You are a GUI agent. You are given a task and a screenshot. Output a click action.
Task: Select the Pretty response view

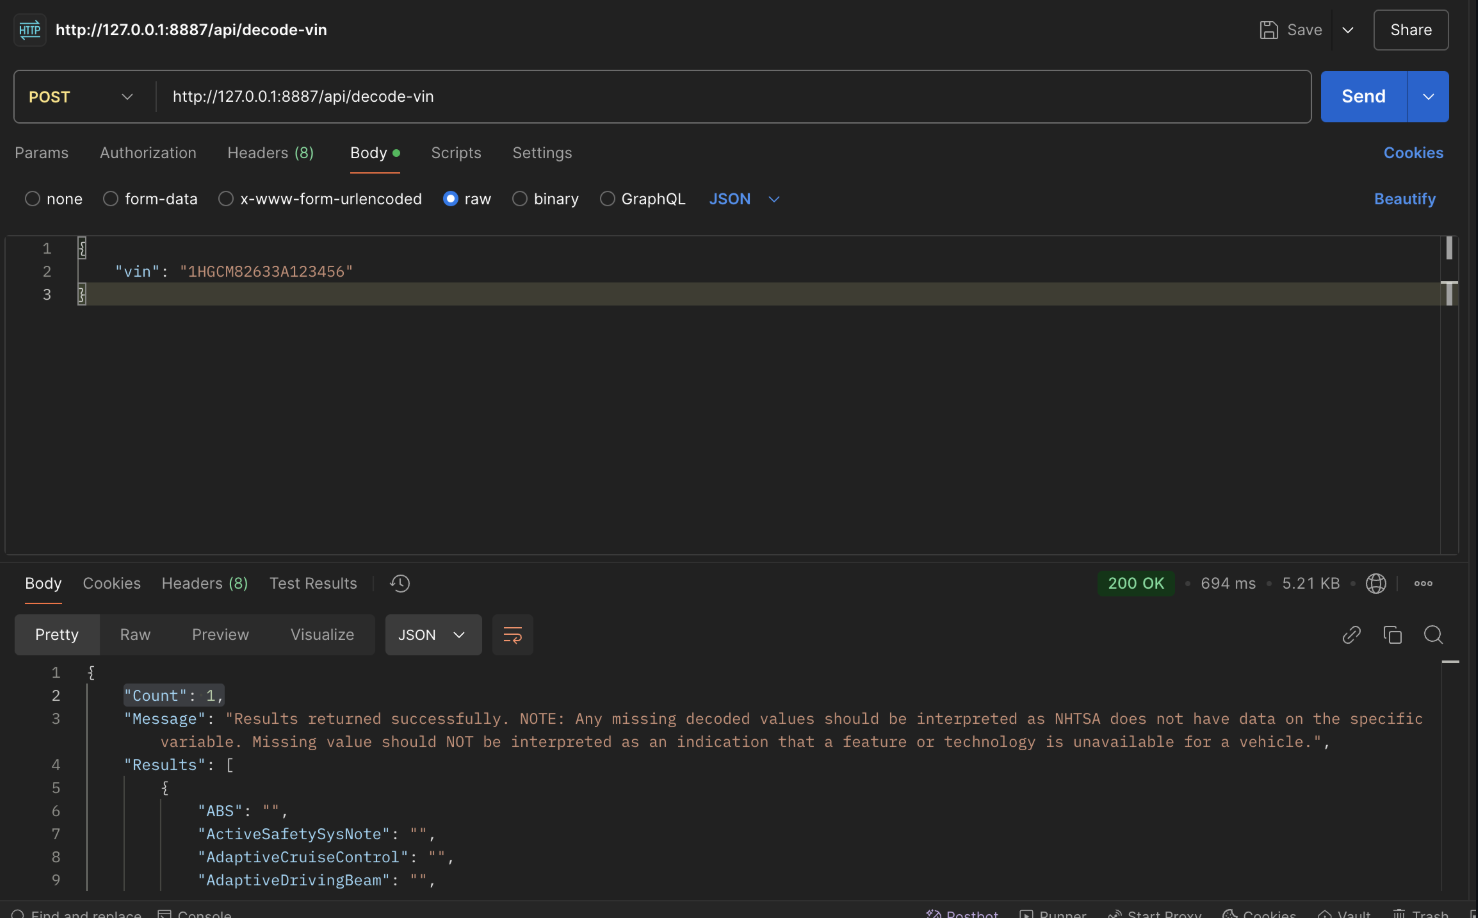coord(57,635)
